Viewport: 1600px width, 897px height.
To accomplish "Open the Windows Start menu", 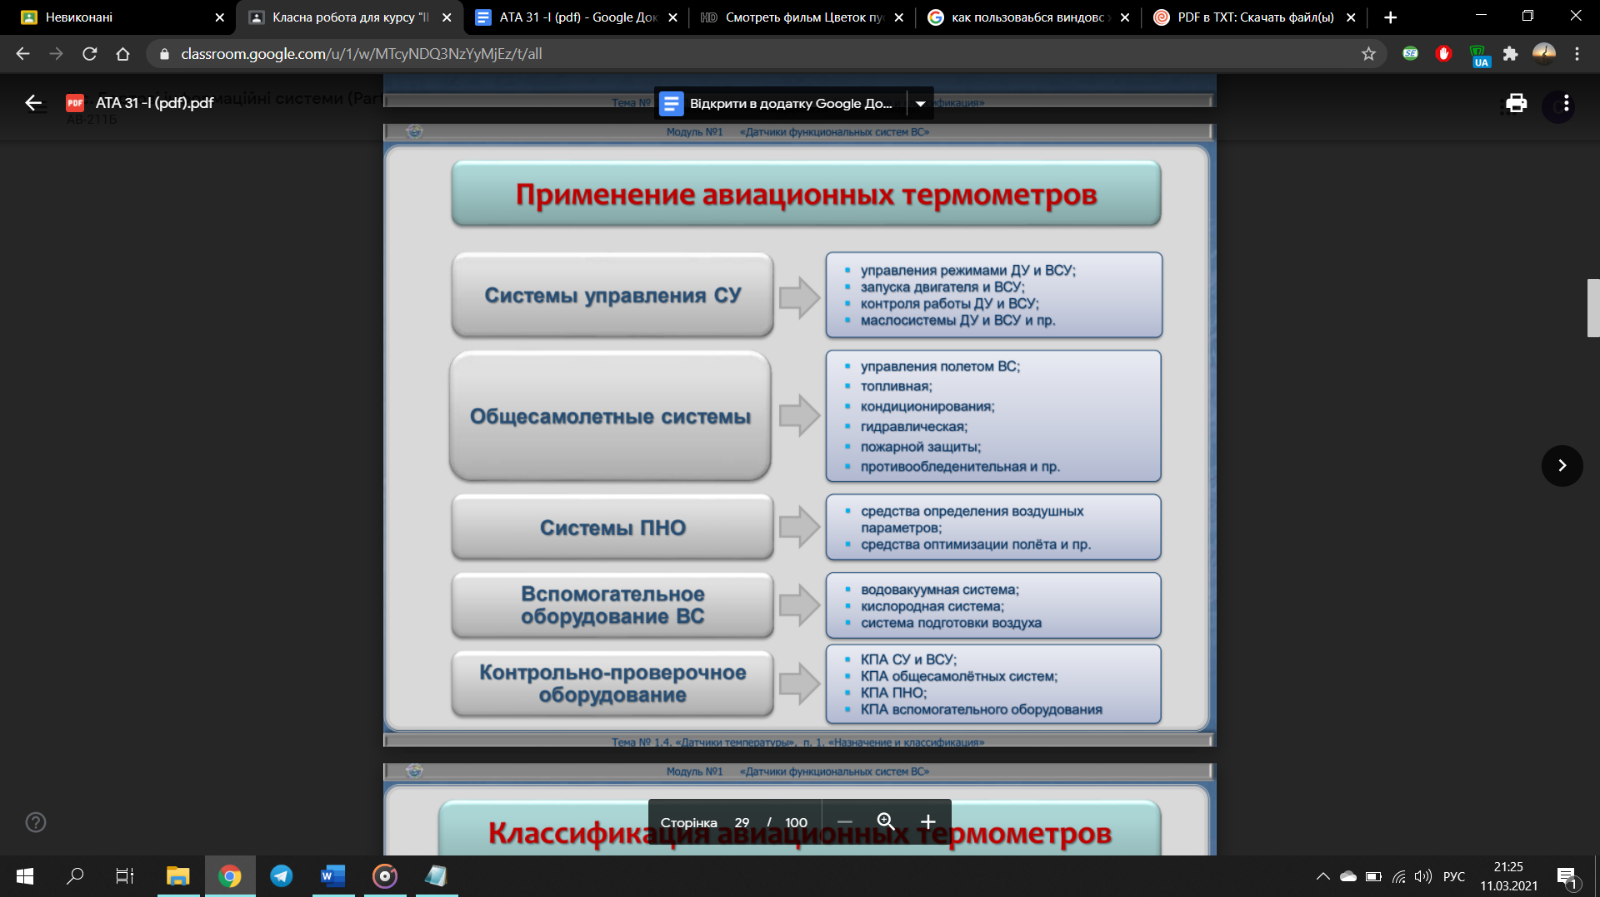I will tap(25, 876).
